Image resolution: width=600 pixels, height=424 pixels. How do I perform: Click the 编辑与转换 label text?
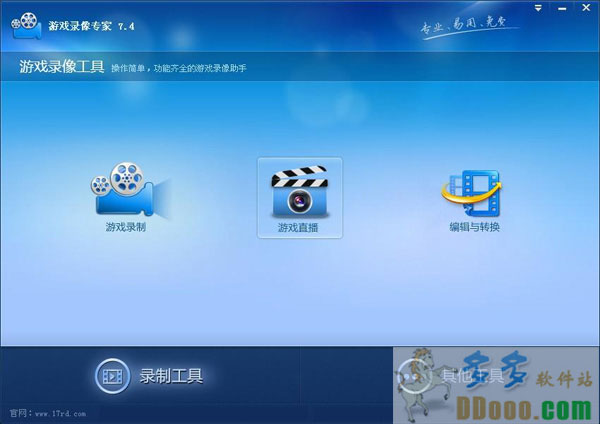coord(474,227)
